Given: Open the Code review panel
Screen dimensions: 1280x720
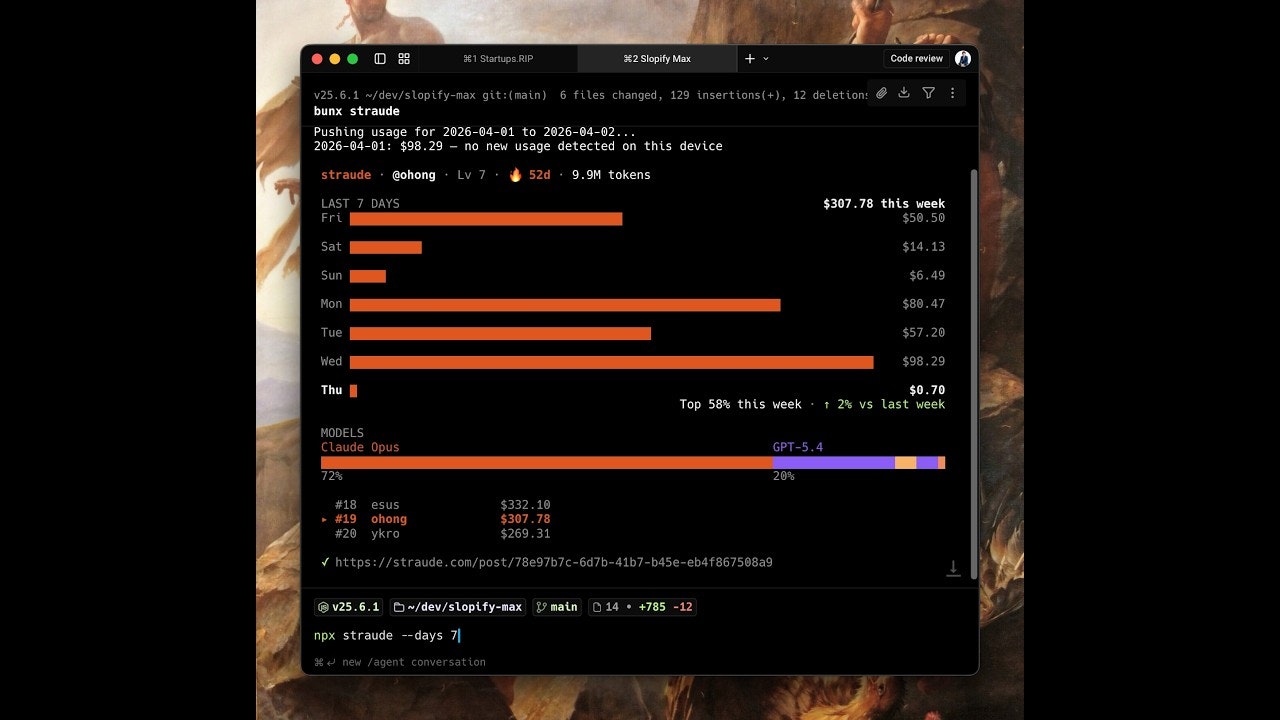Looking at the screenshot, I should [x=917, y=59].
